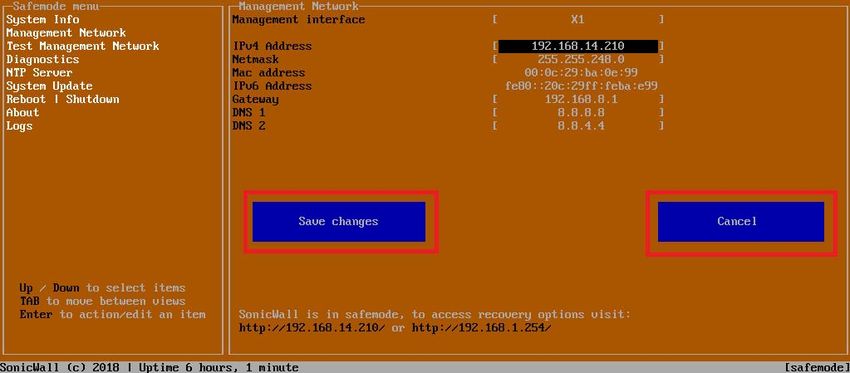Select System Update menu entry

coord(49,86)
